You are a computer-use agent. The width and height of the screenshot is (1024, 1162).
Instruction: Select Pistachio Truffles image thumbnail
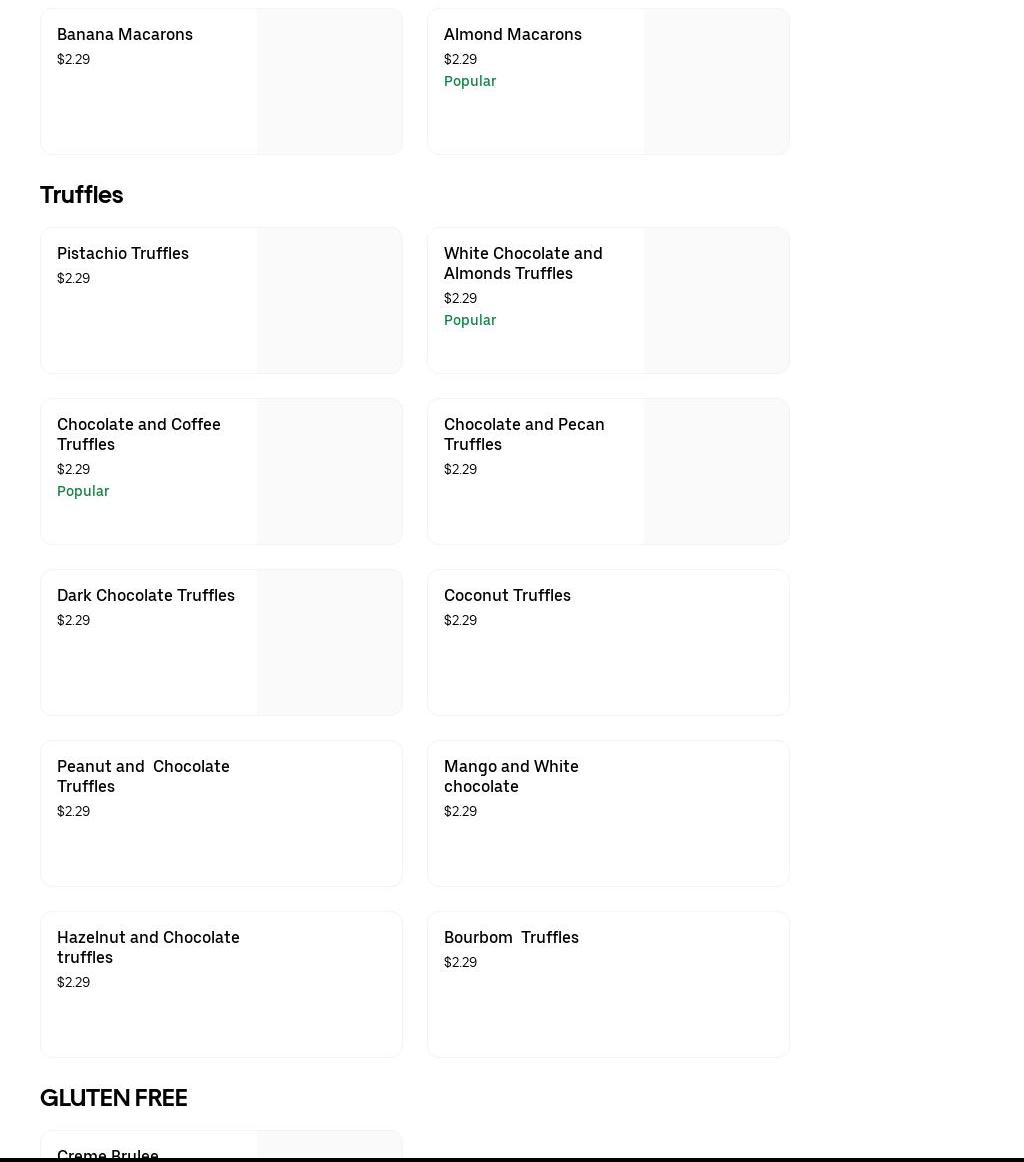click(x=329, y=300)
